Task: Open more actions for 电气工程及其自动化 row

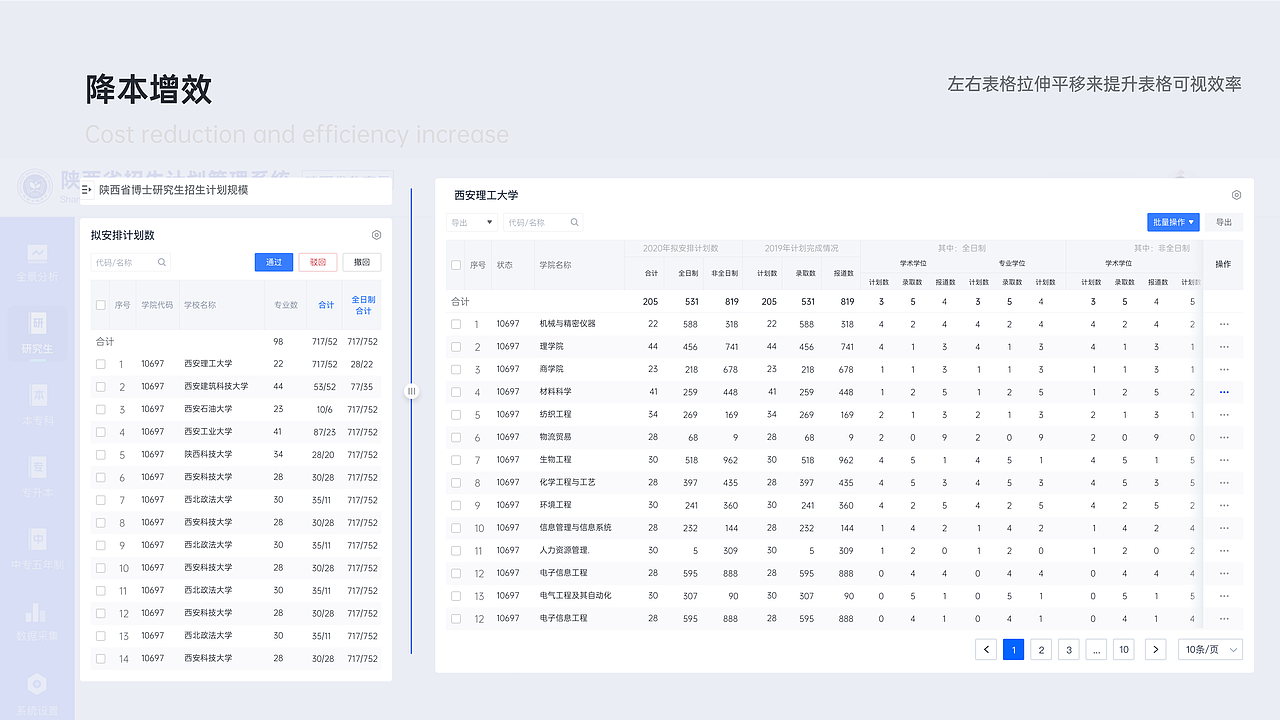Action: tap(1224, 596)
